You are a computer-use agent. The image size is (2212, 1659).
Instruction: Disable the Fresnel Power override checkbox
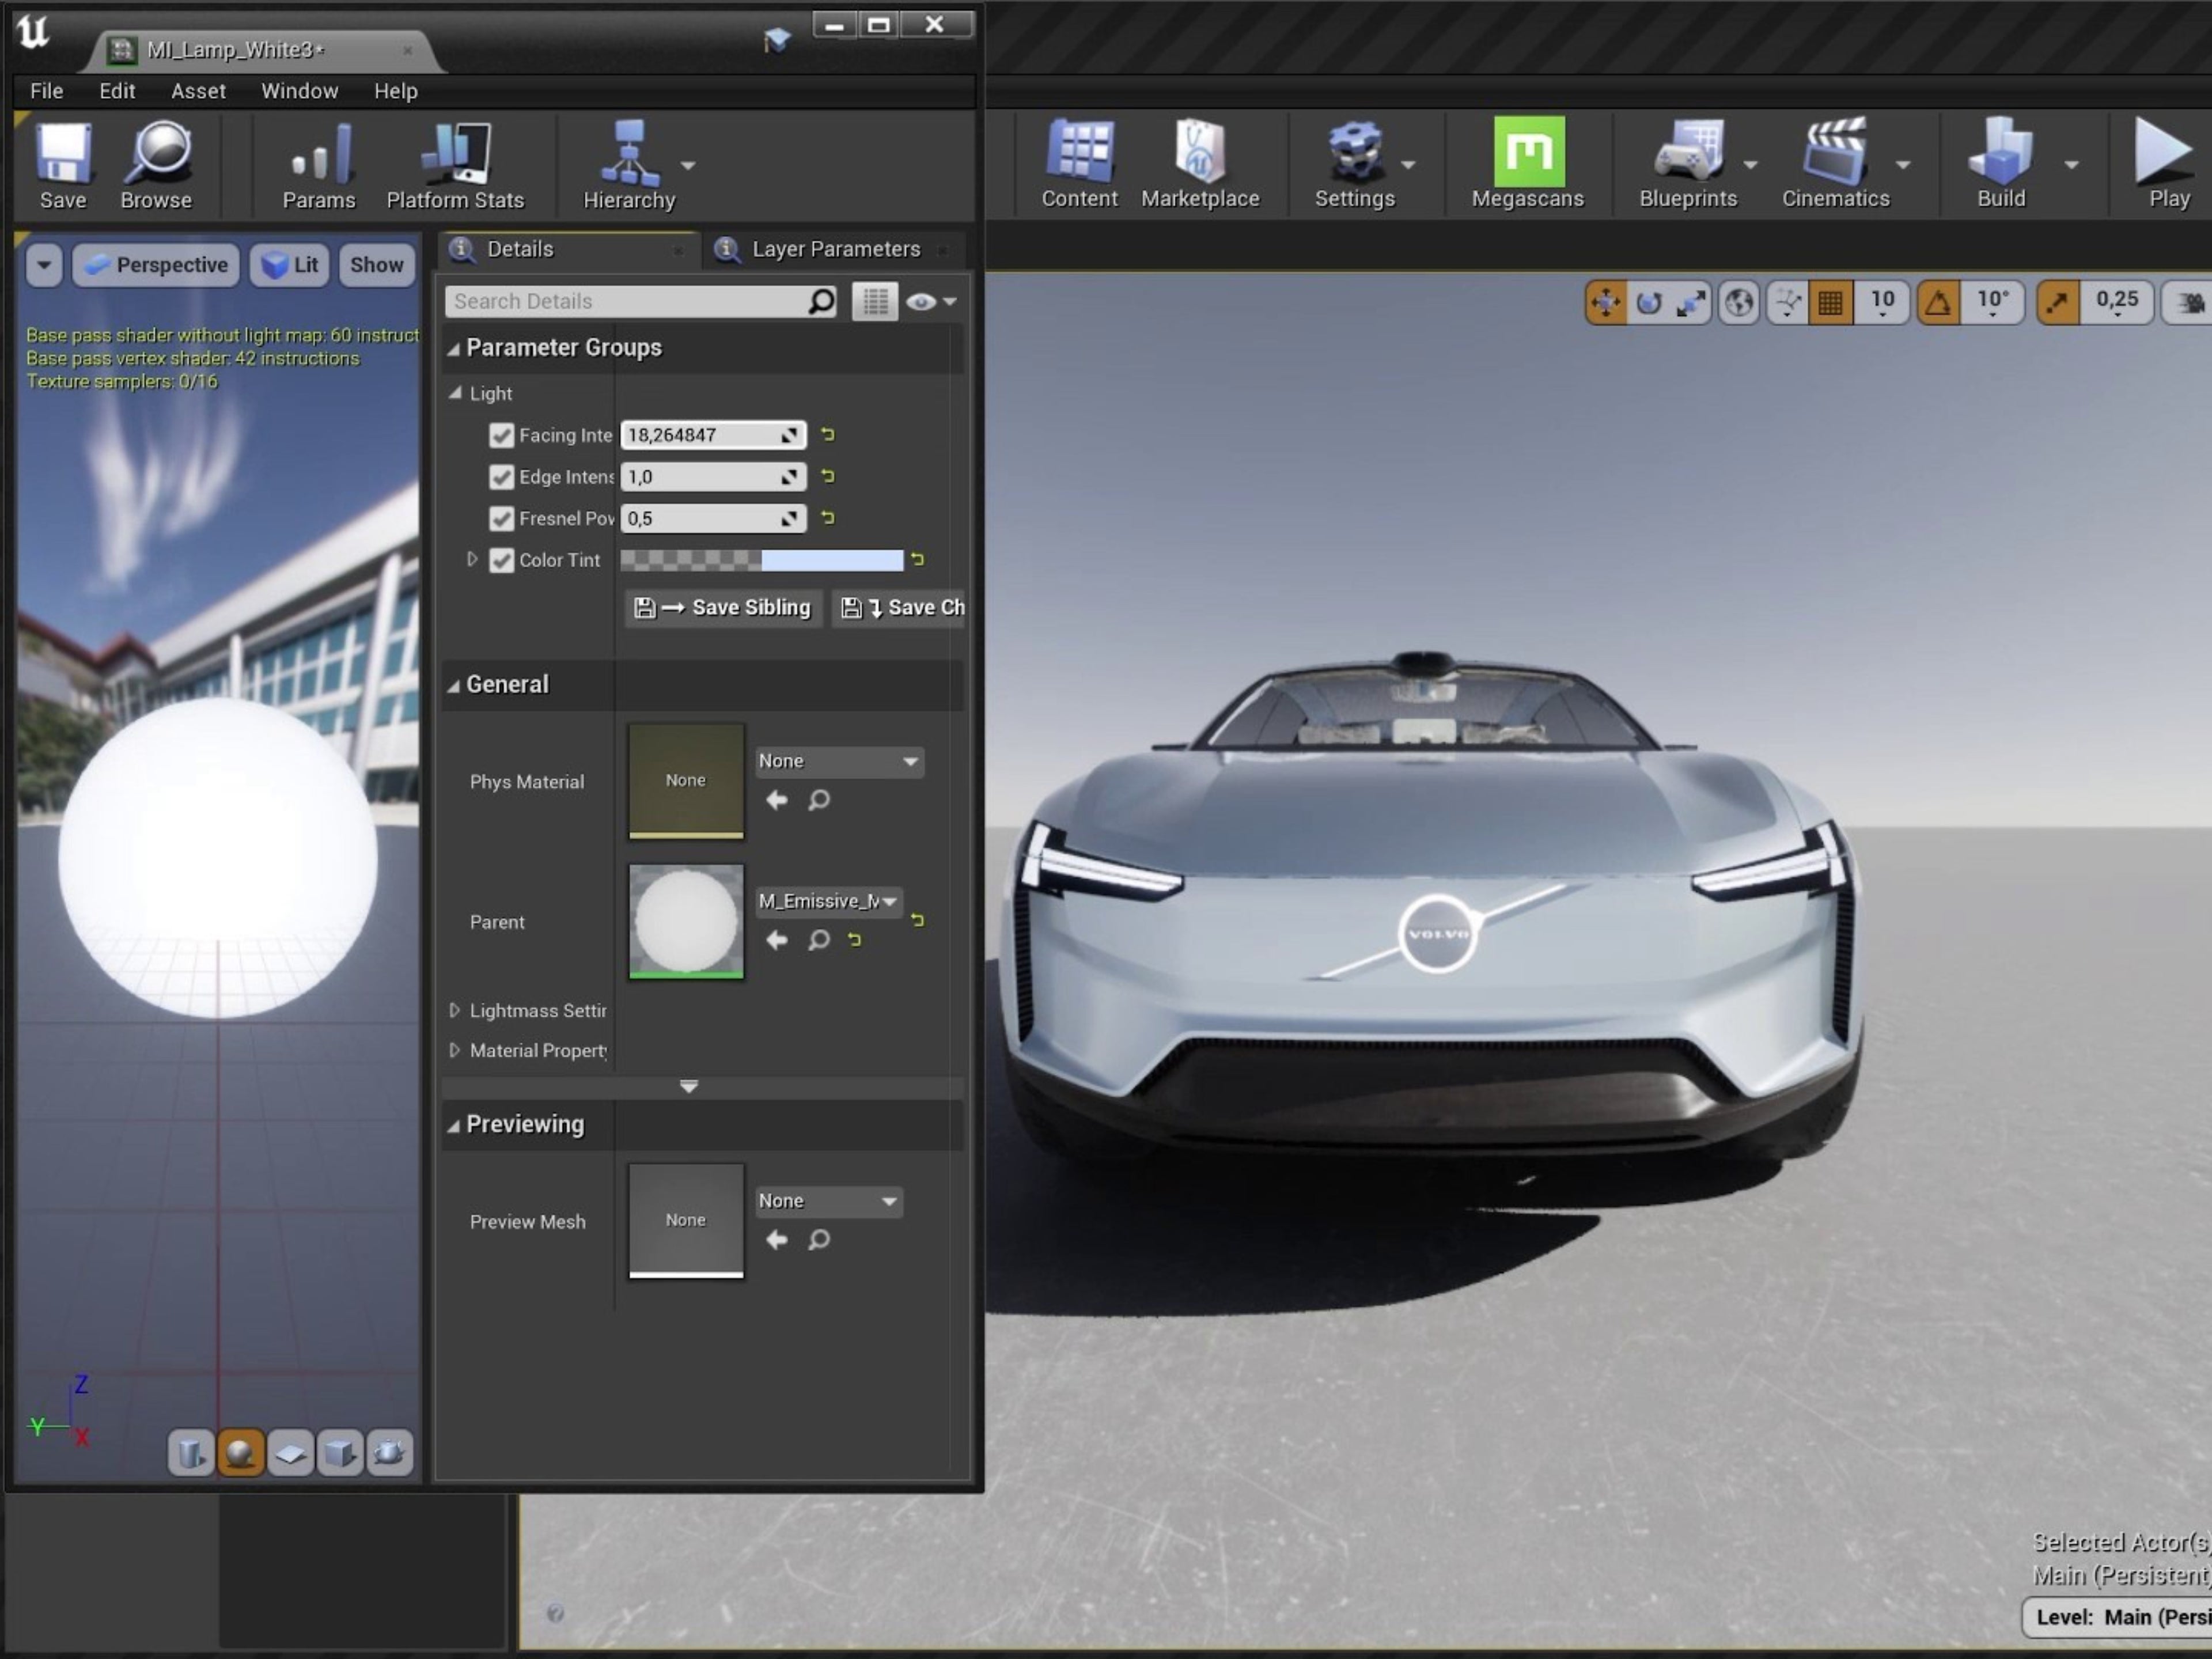(x=501, y=518)
